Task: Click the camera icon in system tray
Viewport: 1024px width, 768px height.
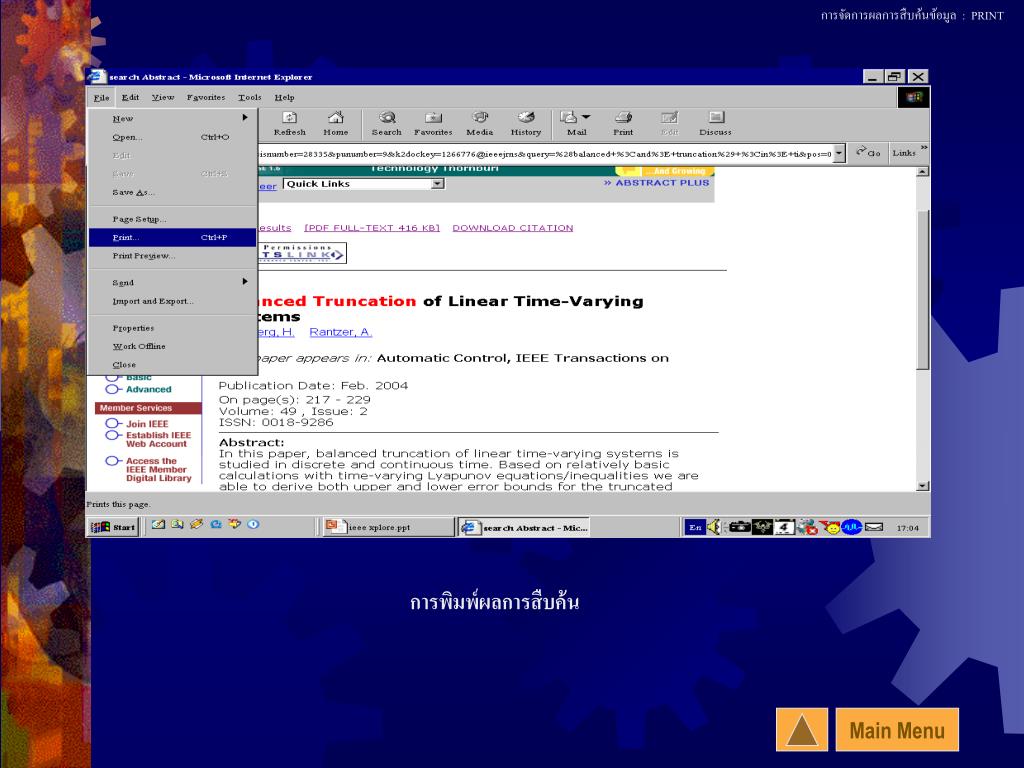Action: click(739, 527)
